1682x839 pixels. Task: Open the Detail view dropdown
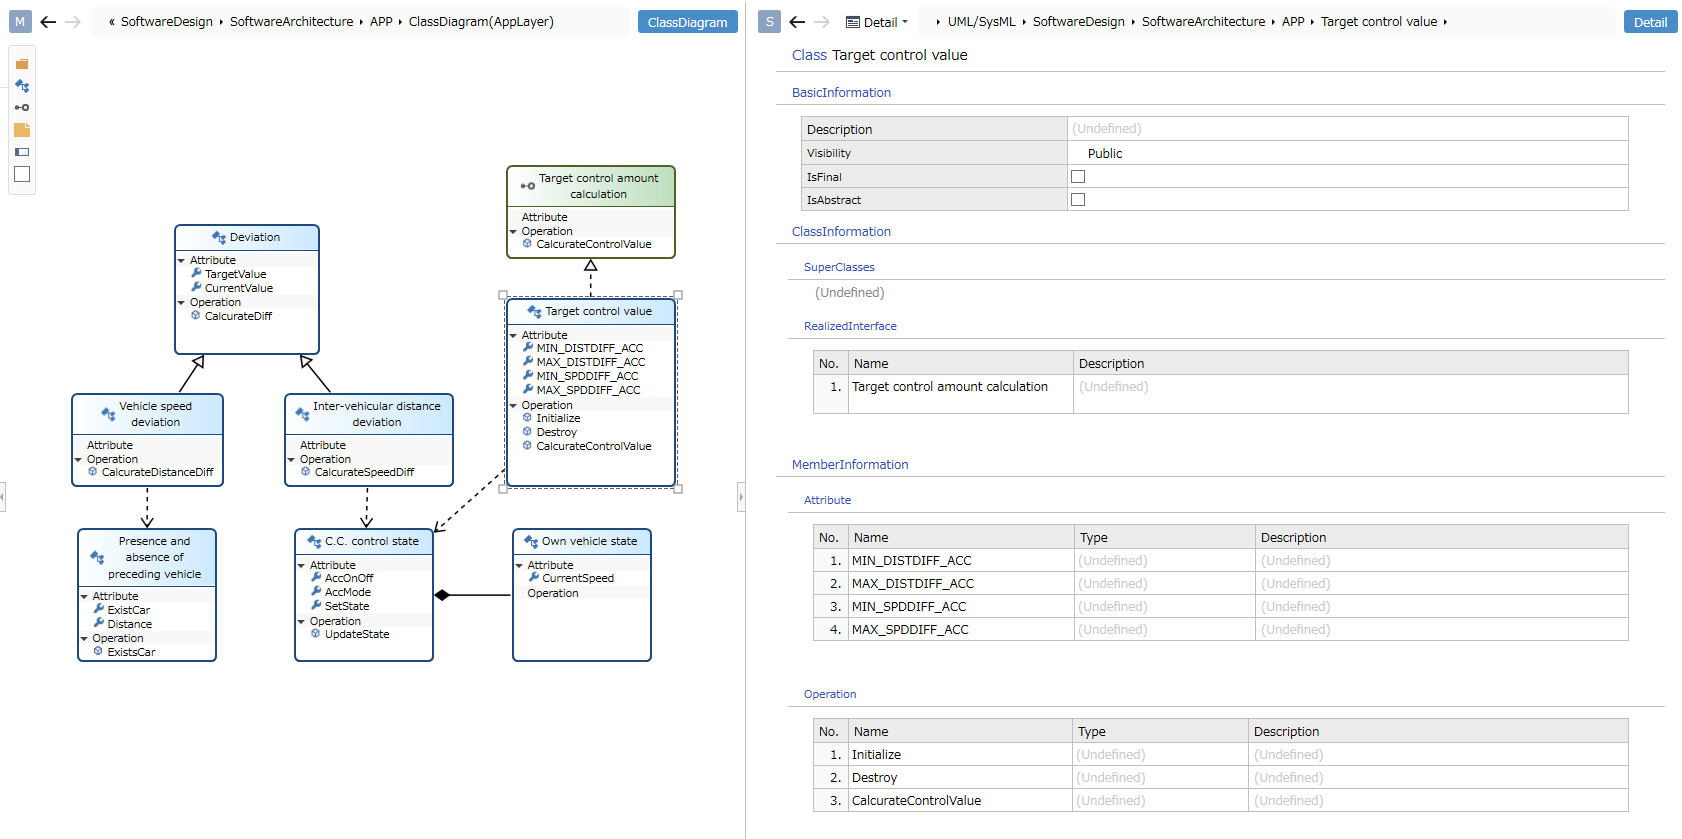pyautogui.click(x=877, y=22)
